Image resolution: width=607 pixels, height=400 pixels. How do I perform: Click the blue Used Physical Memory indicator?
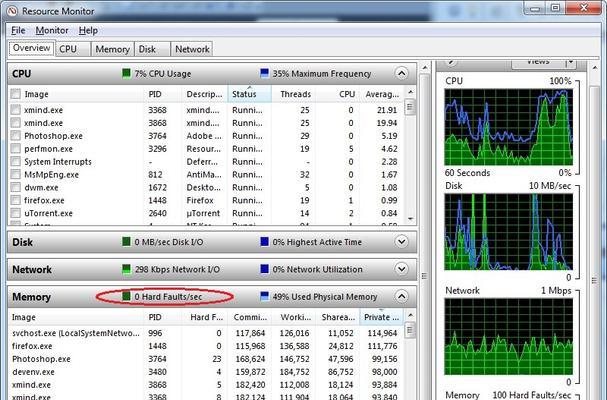[264, 297]
